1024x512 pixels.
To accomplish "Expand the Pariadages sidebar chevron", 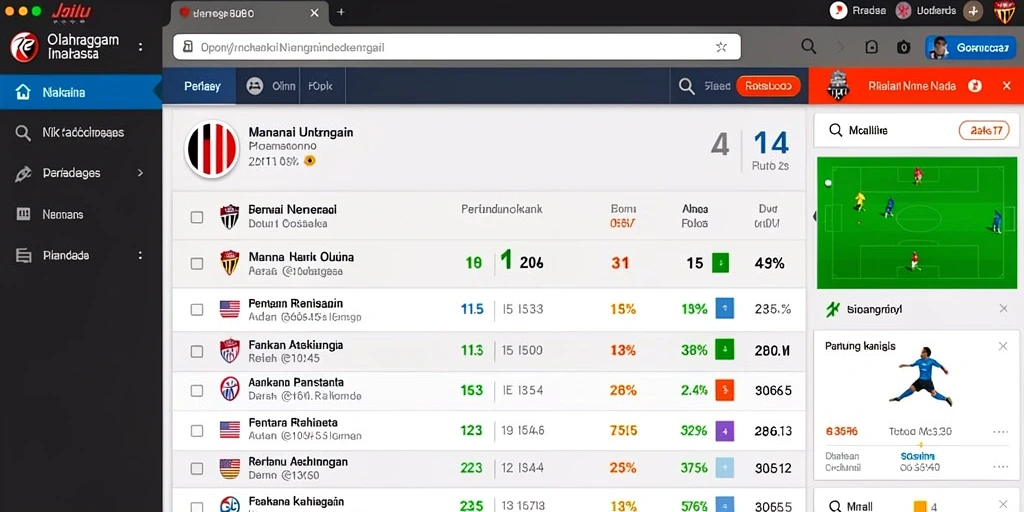I will [140, 173].
